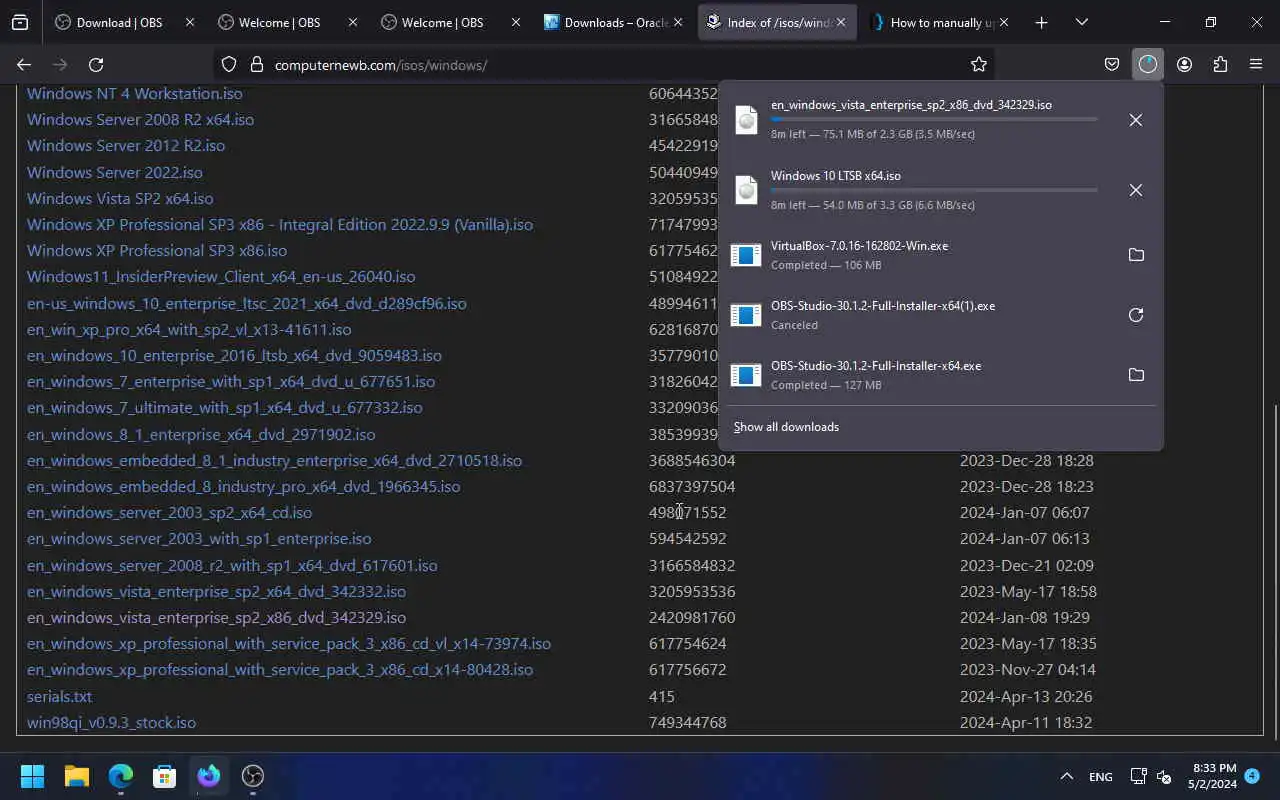Open win98qi_v0.9.3_stock.iso link

111,722
